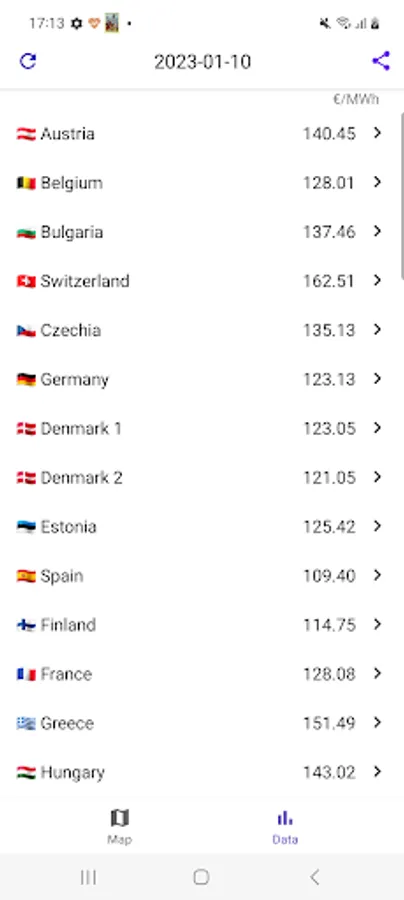The height and width of the screenshot is (900, 404).
Task: Open the Map tab
Action: pyautogui.click(x=119, y=827)
